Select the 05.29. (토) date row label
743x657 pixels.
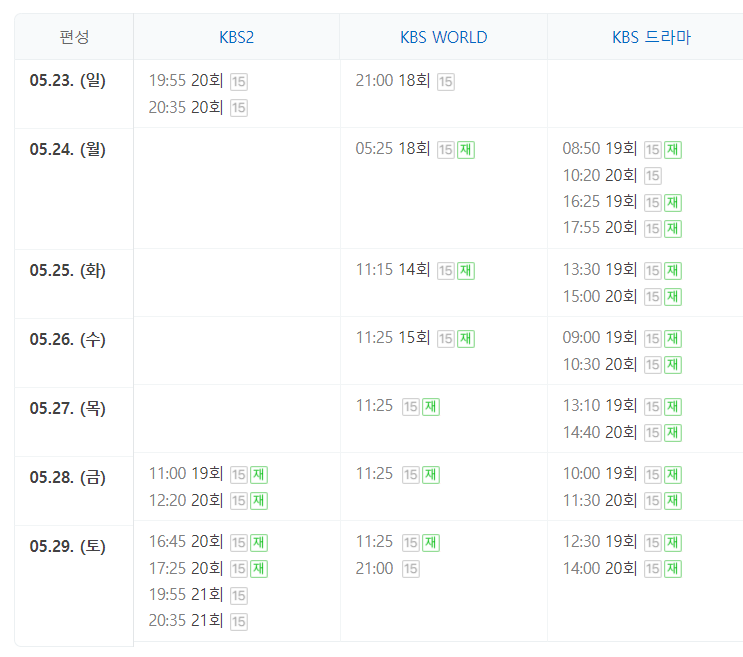[x=68, y=546]
